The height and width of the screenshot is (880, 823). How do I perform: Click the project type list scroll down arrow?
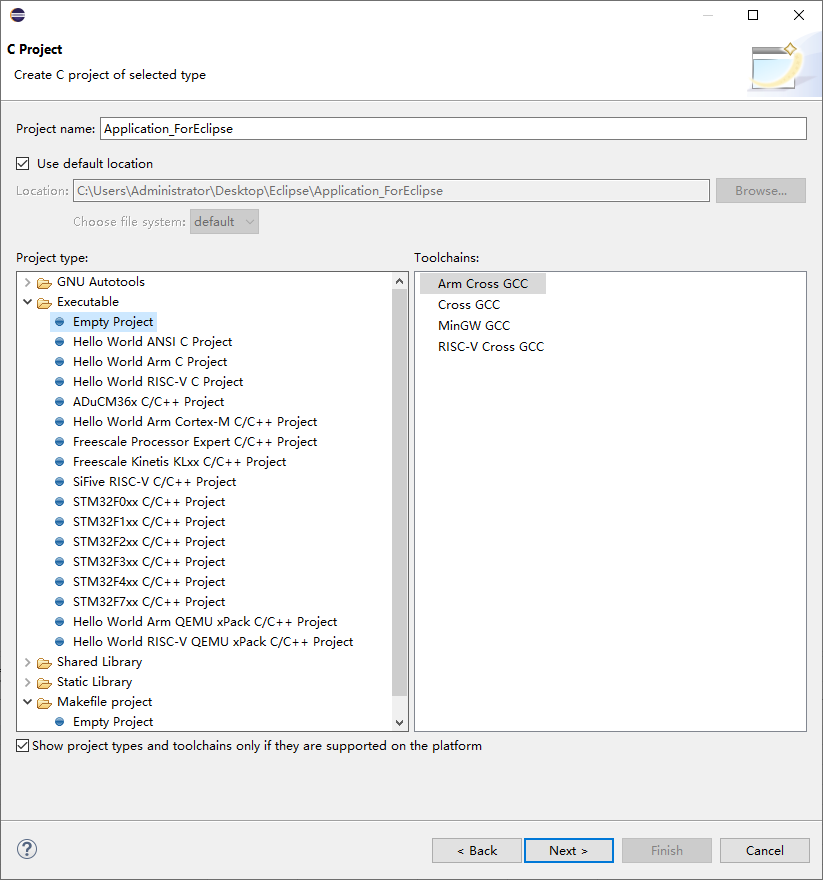[400, 723]
